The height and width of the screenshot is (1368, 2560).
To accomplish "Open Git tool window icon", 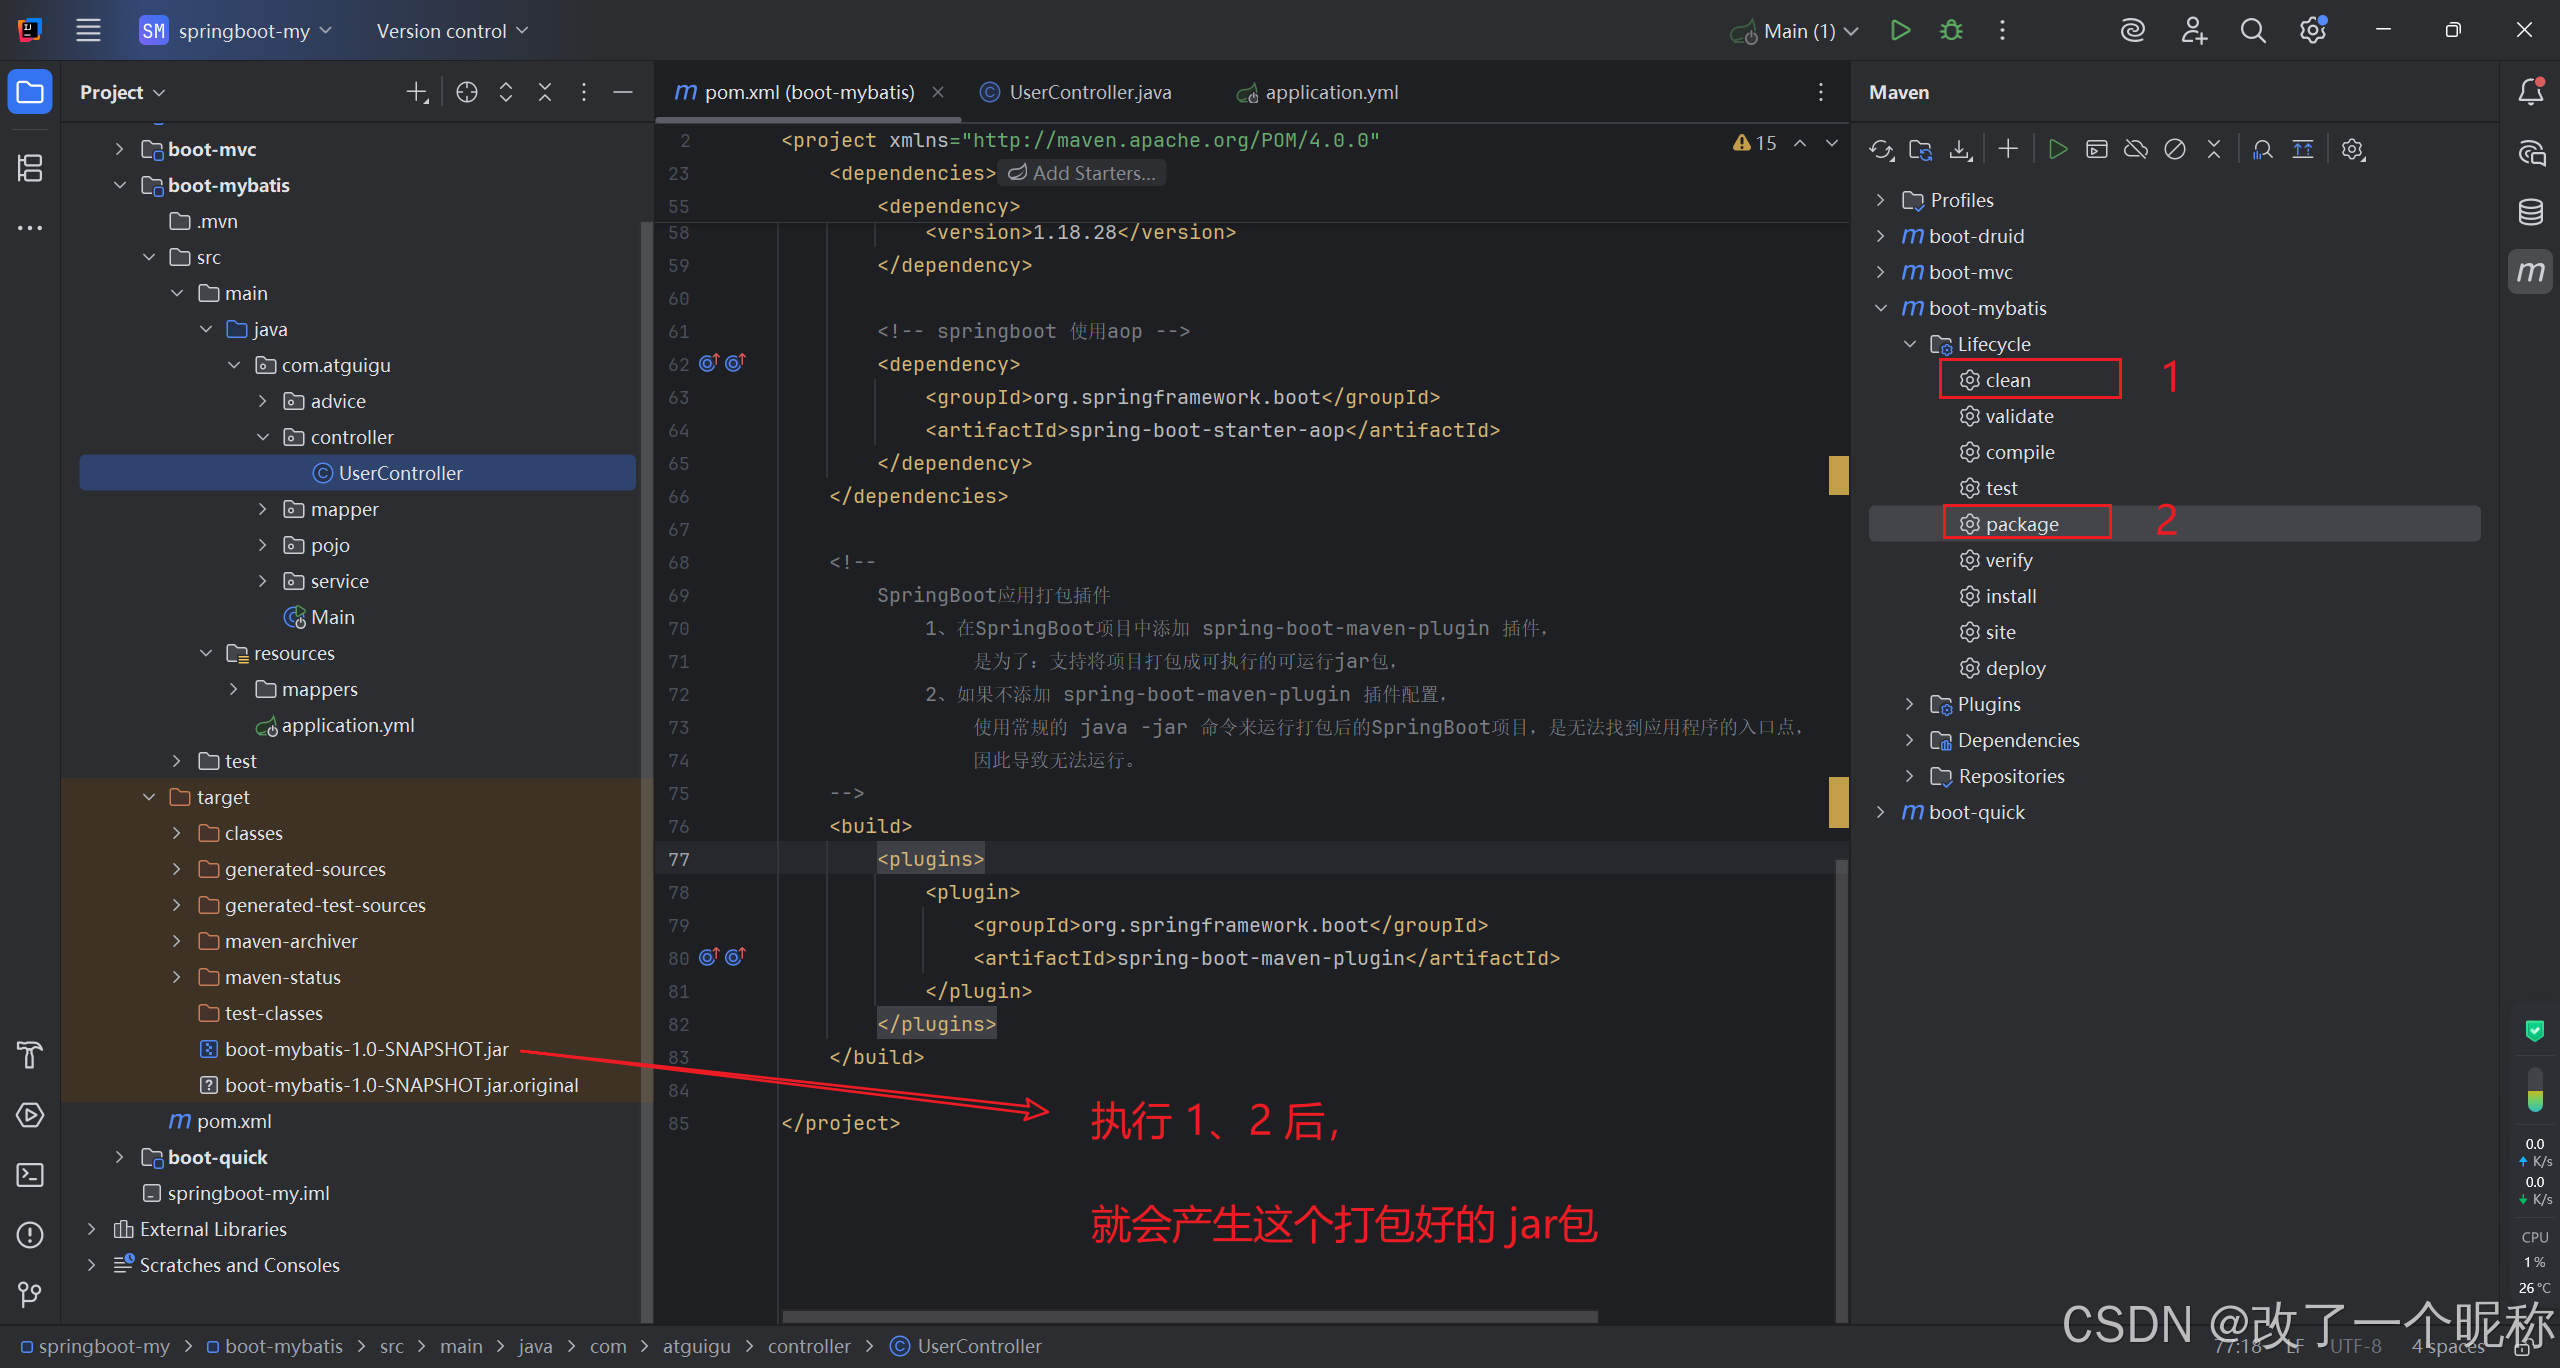I will [30, 1295].
